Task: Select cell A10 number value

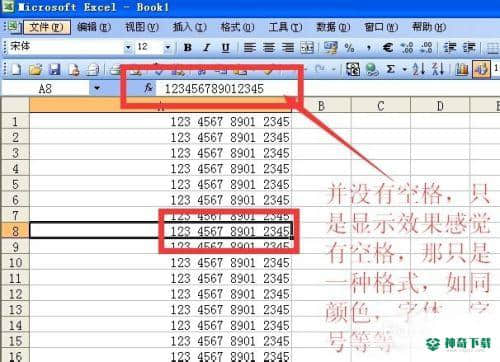Action: [161, 262]
